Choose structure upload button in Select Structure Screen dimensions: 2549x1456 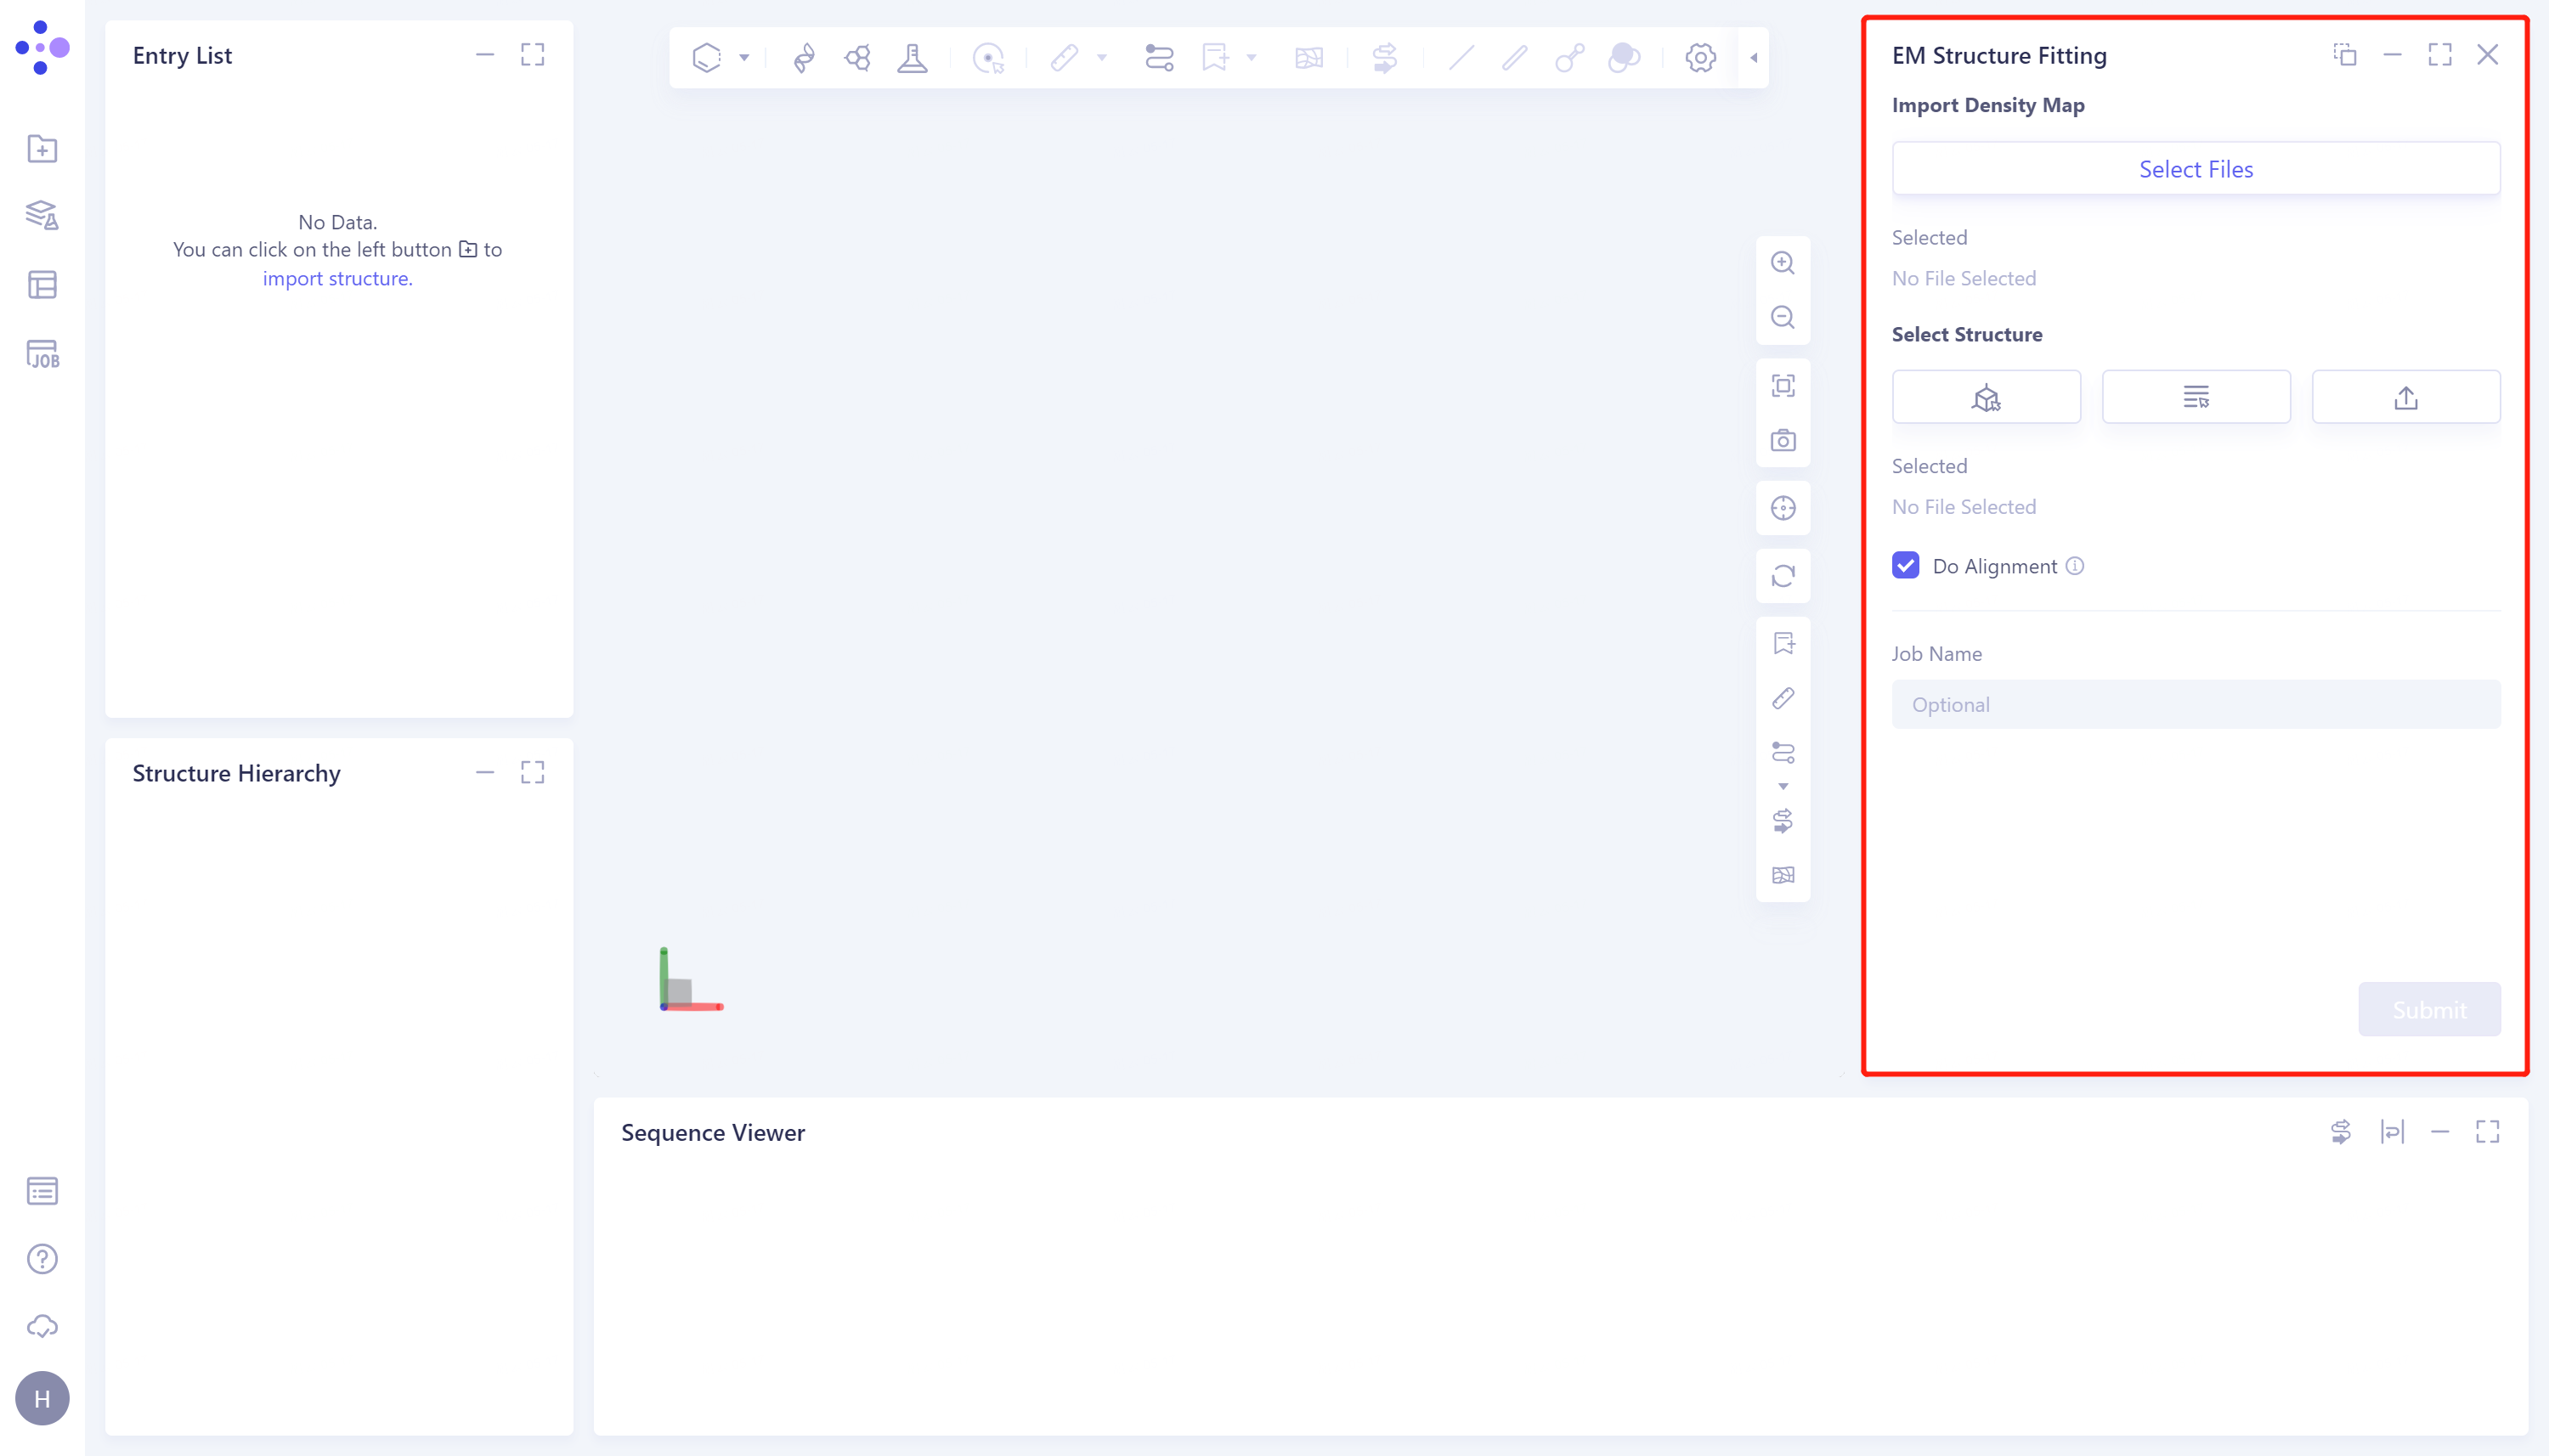point(2405,398)
